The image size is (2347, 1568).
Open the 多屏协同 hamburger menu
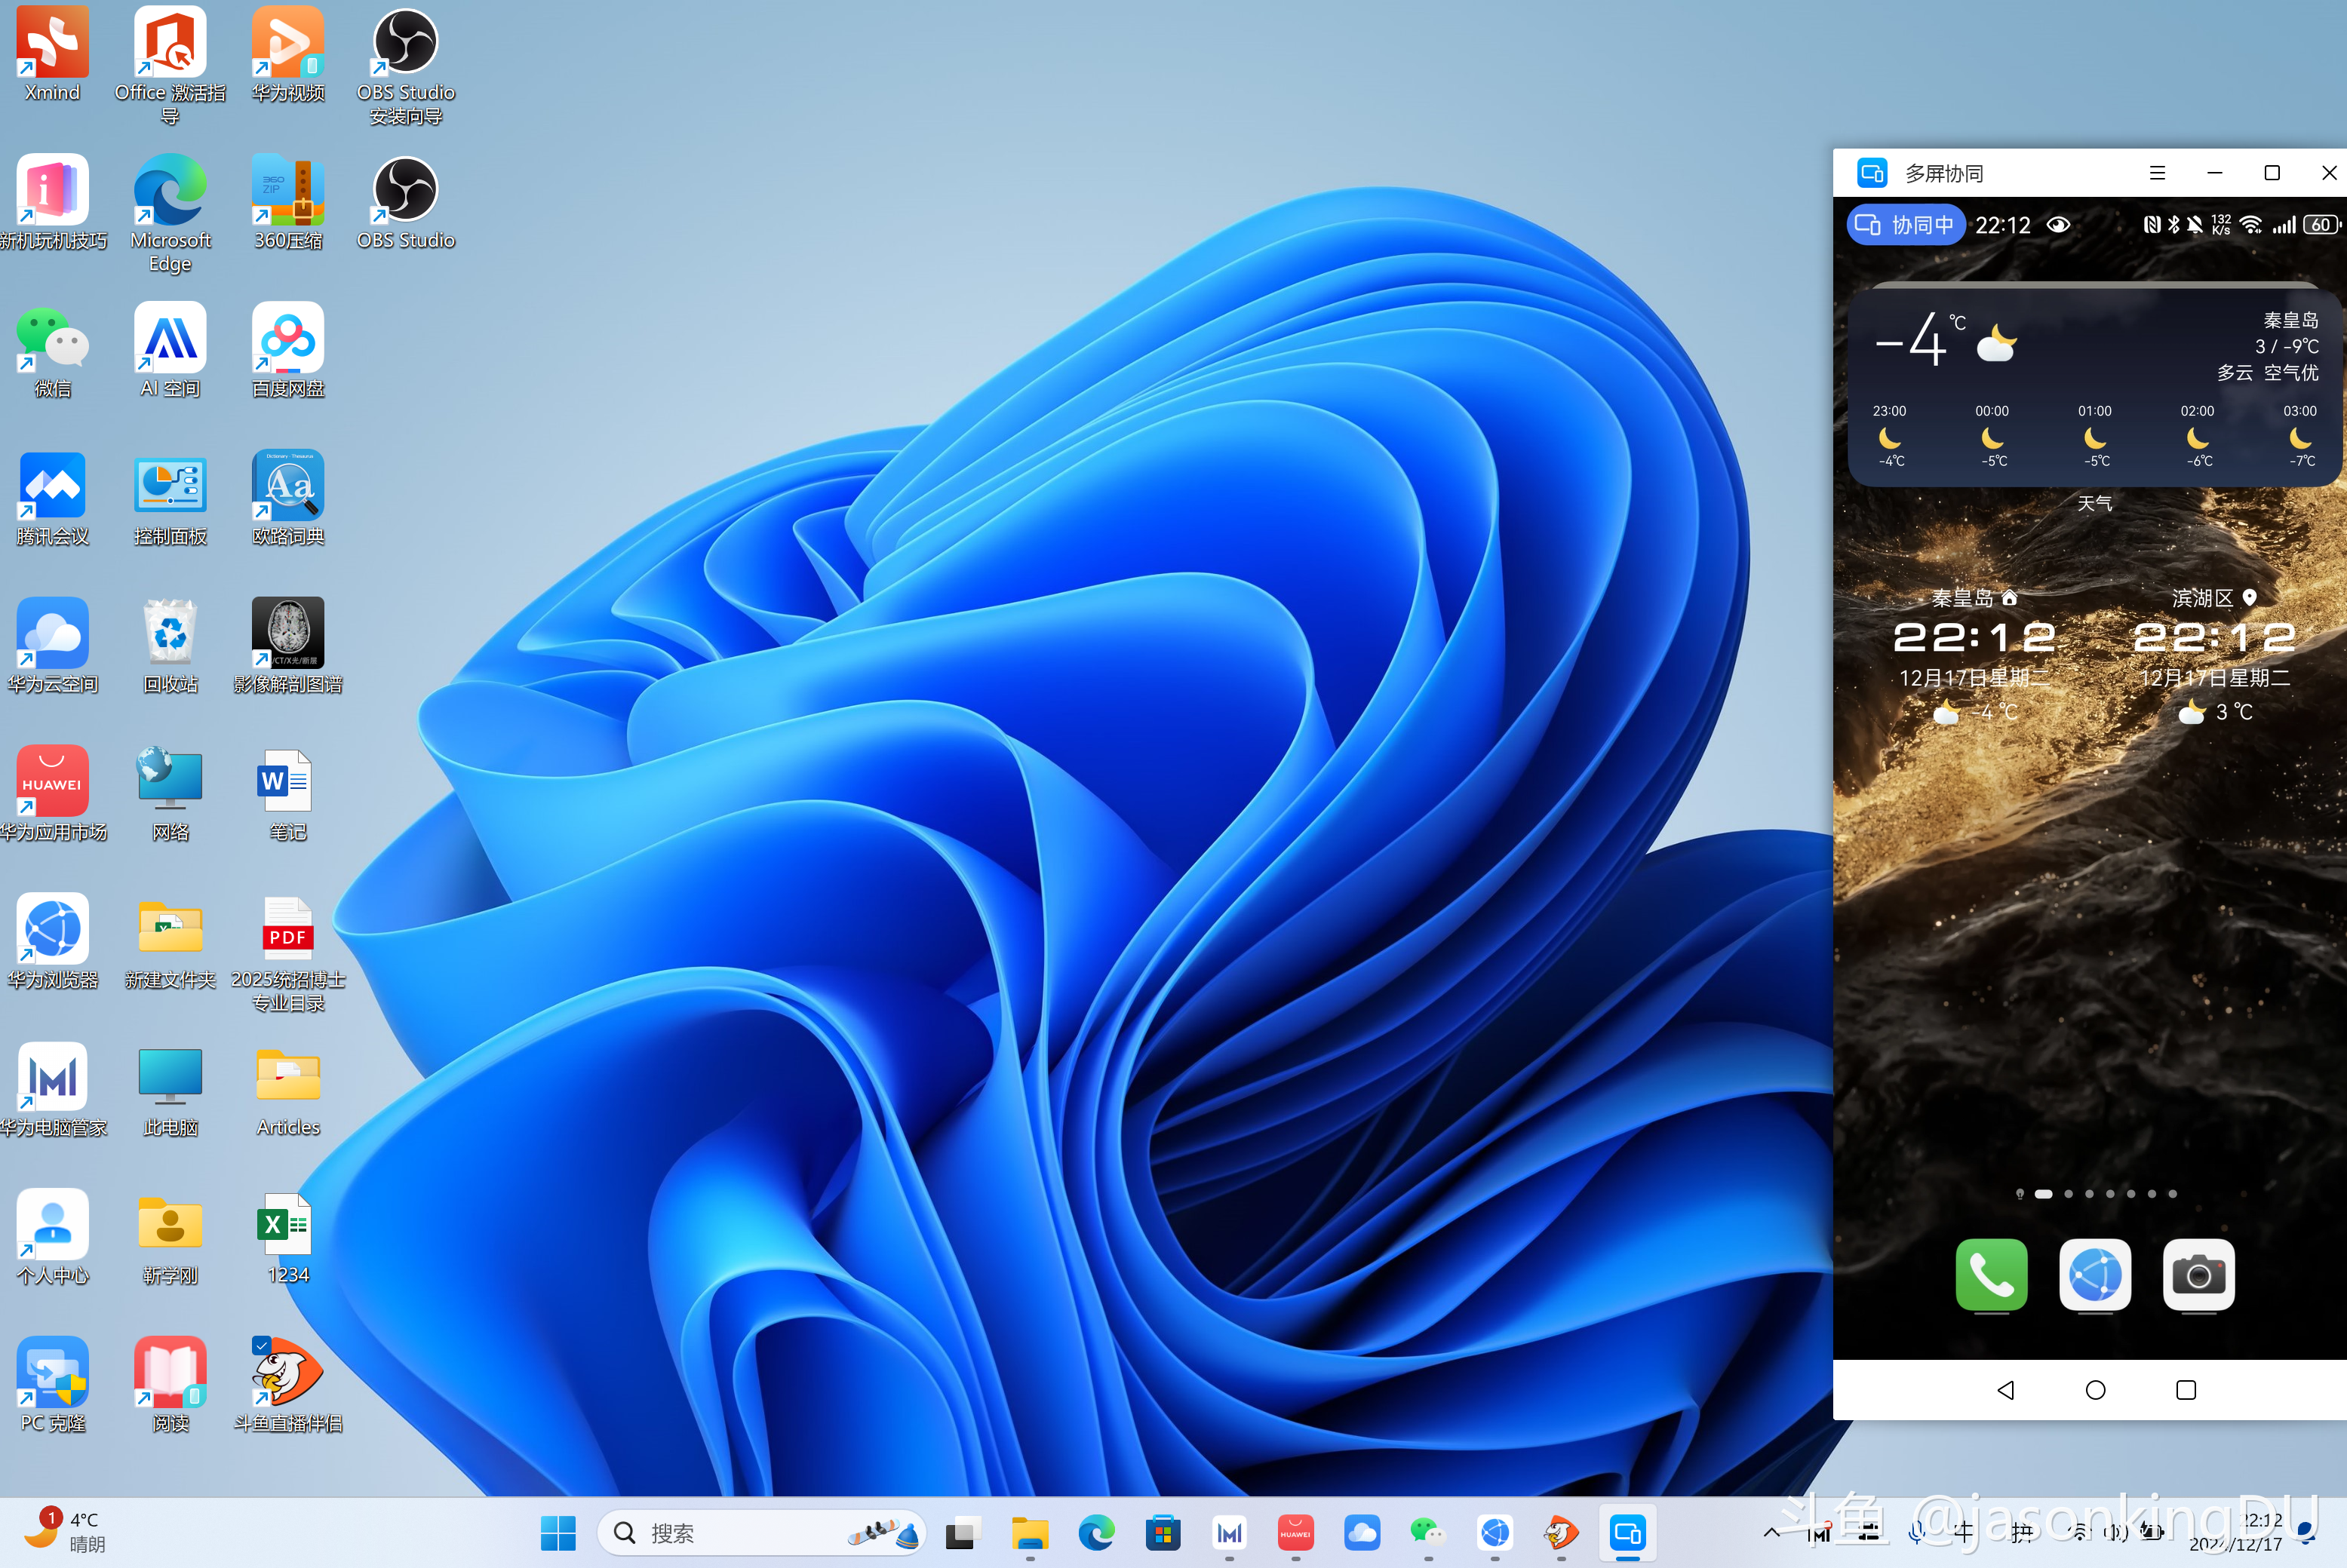(x=2157, y=173)
